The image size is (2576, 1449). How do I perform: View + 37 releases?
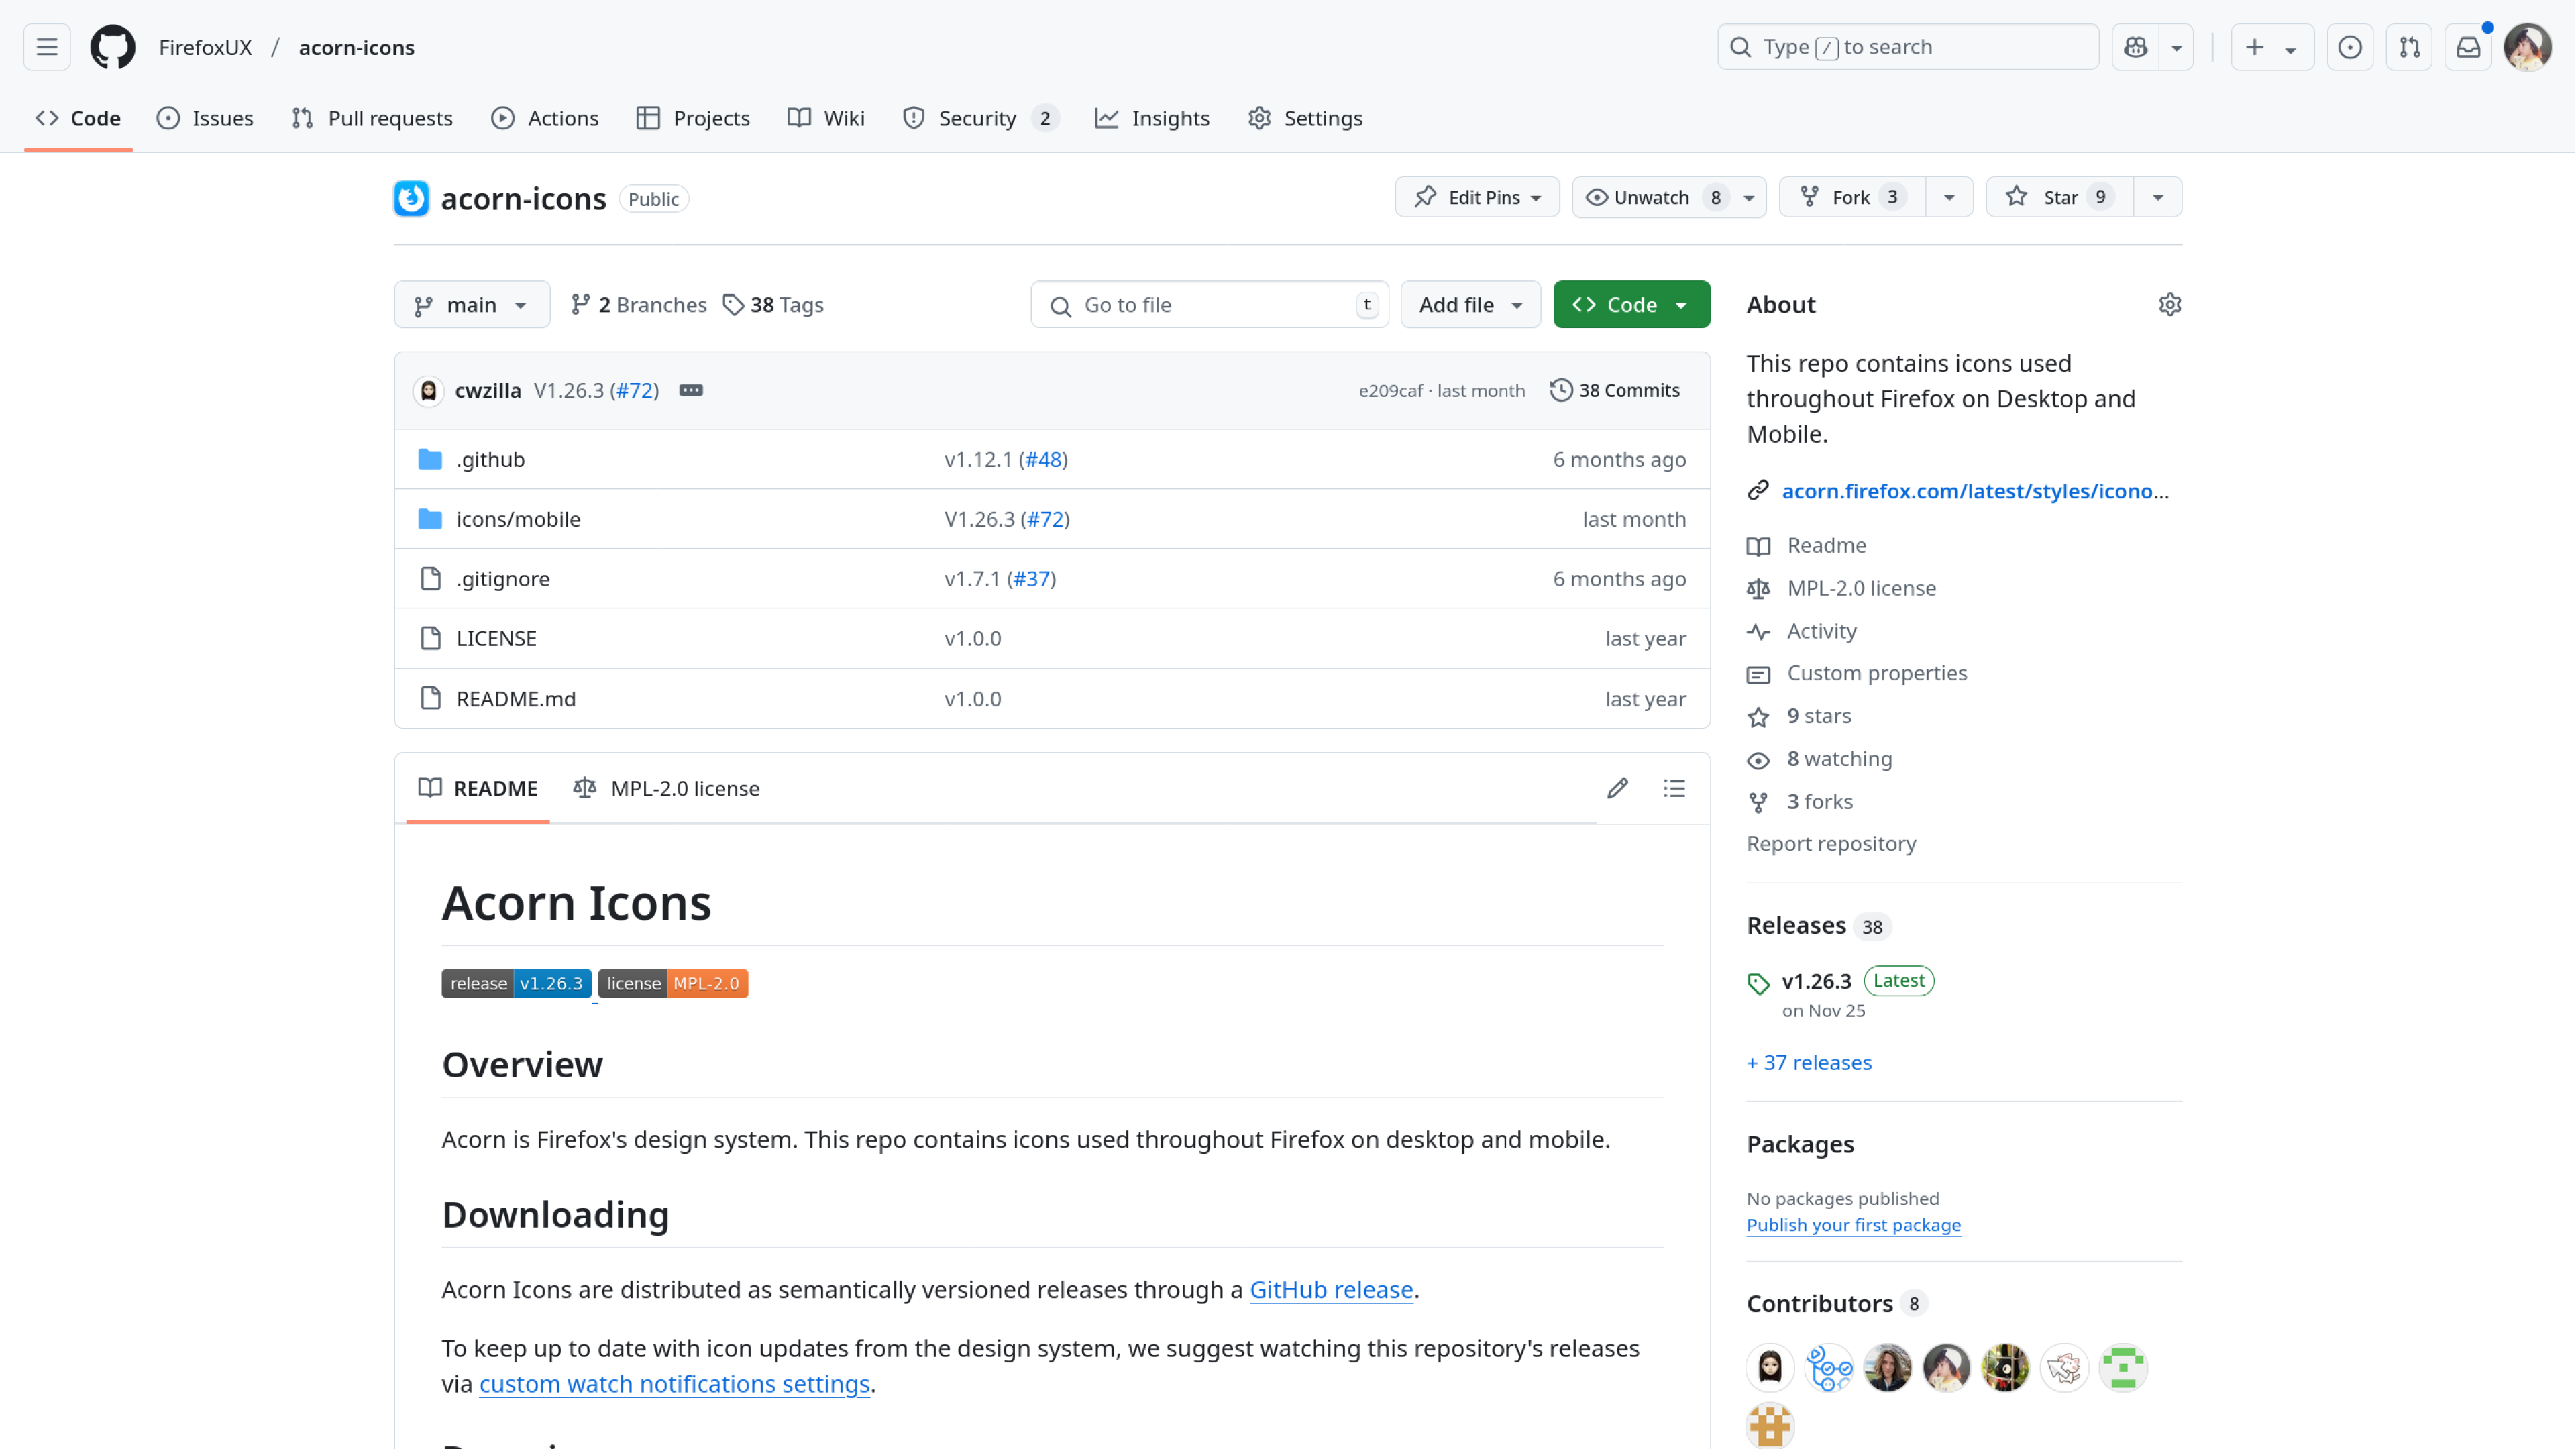click(x=1809, y=1063)
